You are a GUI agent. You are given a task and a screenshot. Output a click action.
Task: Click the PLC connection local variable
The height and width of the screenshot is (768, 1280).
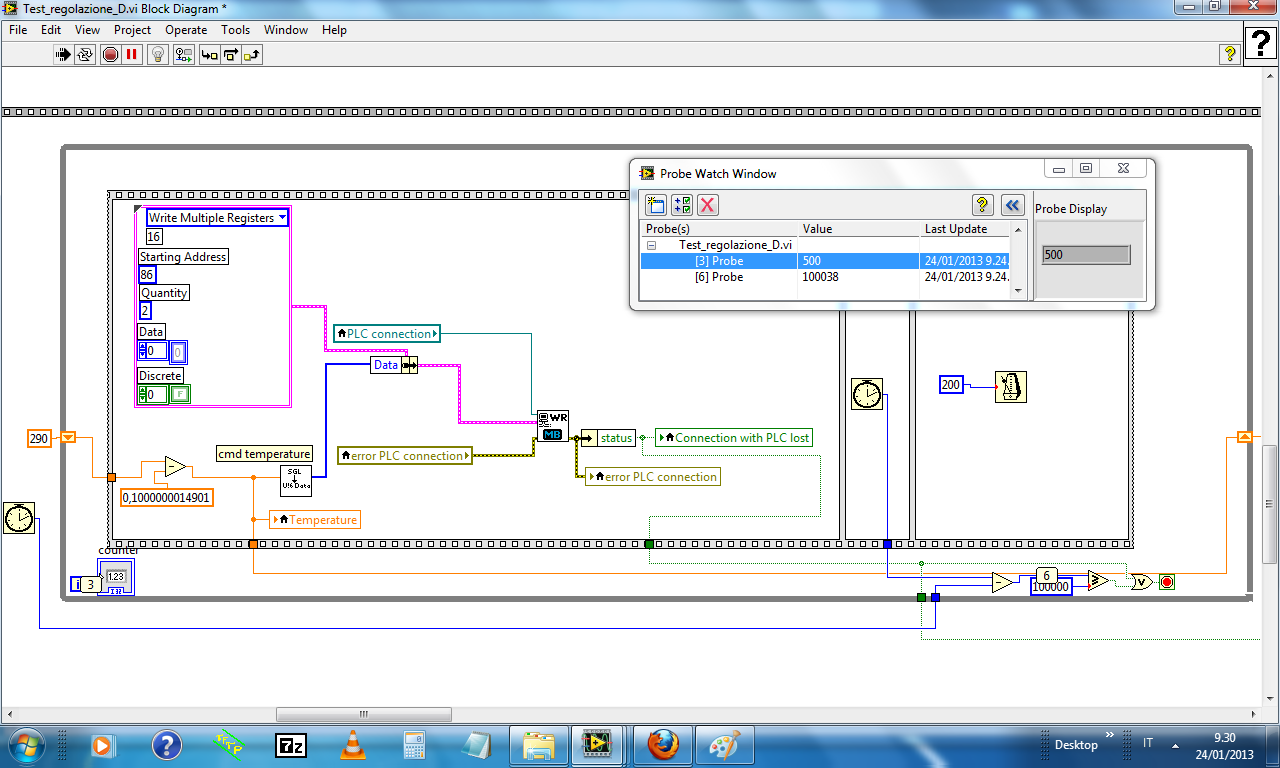[x=387, y=333]
